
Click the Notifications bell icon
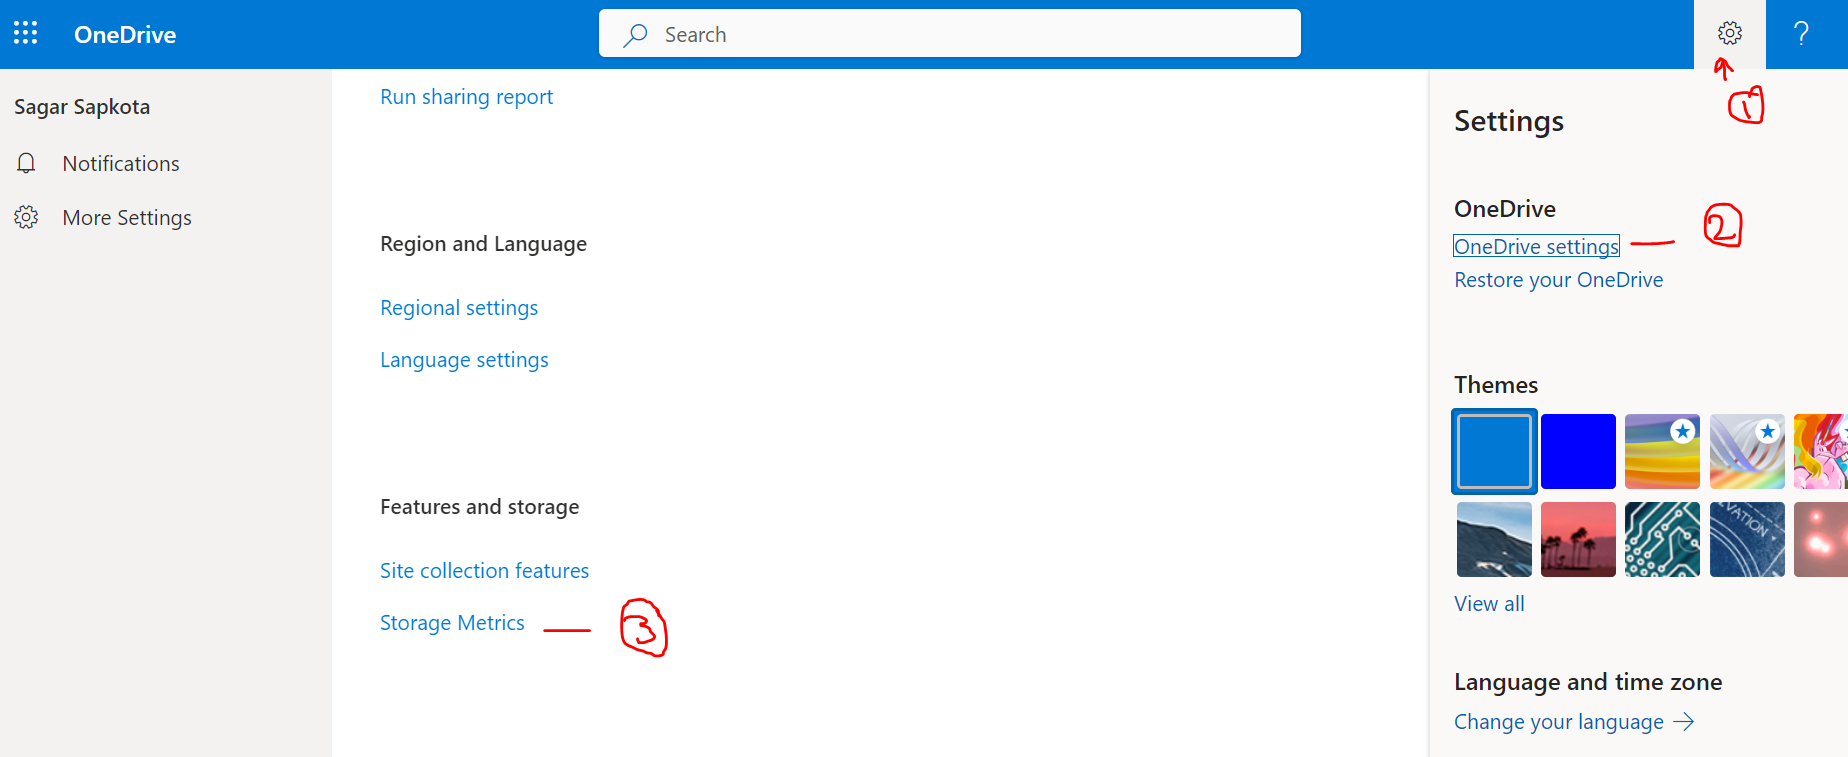click(x=26, y=163)
